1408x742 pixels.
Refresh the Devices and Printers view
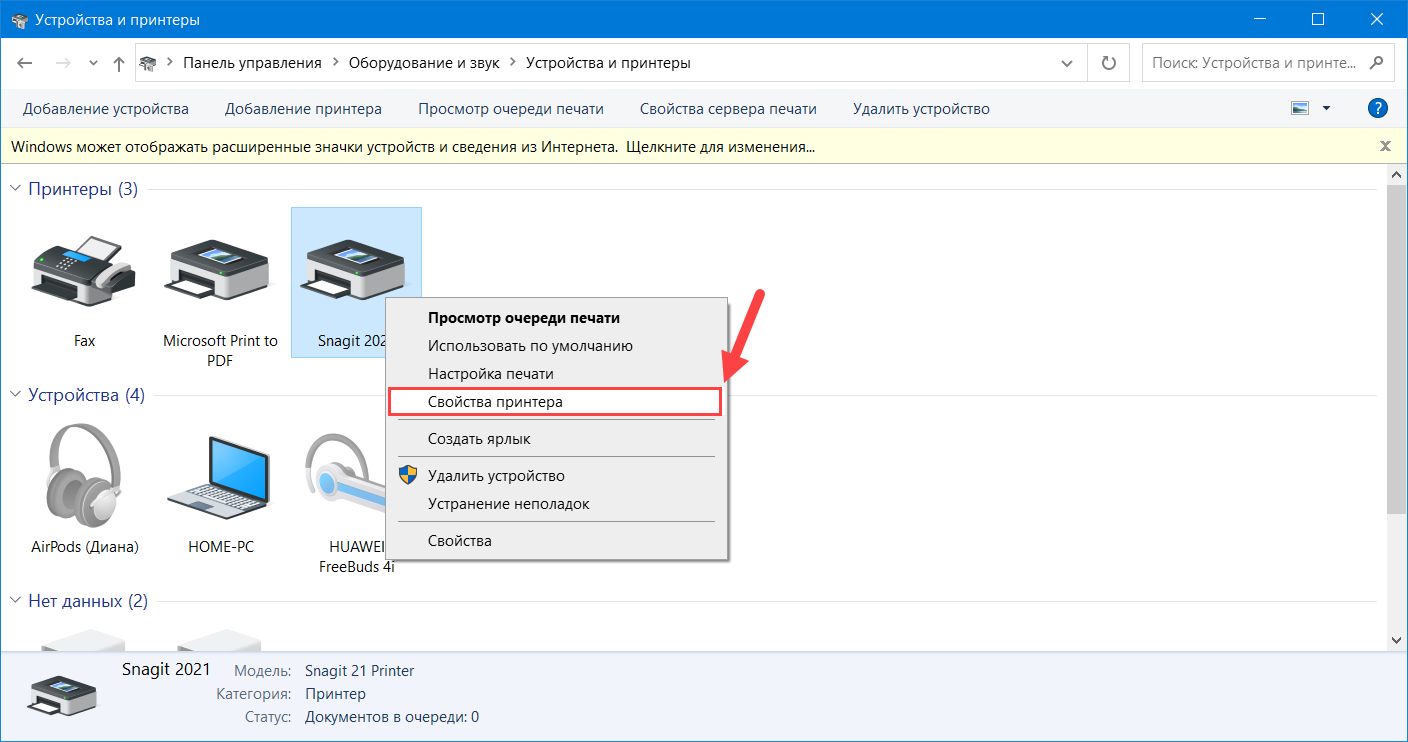tap(1108, 63)
